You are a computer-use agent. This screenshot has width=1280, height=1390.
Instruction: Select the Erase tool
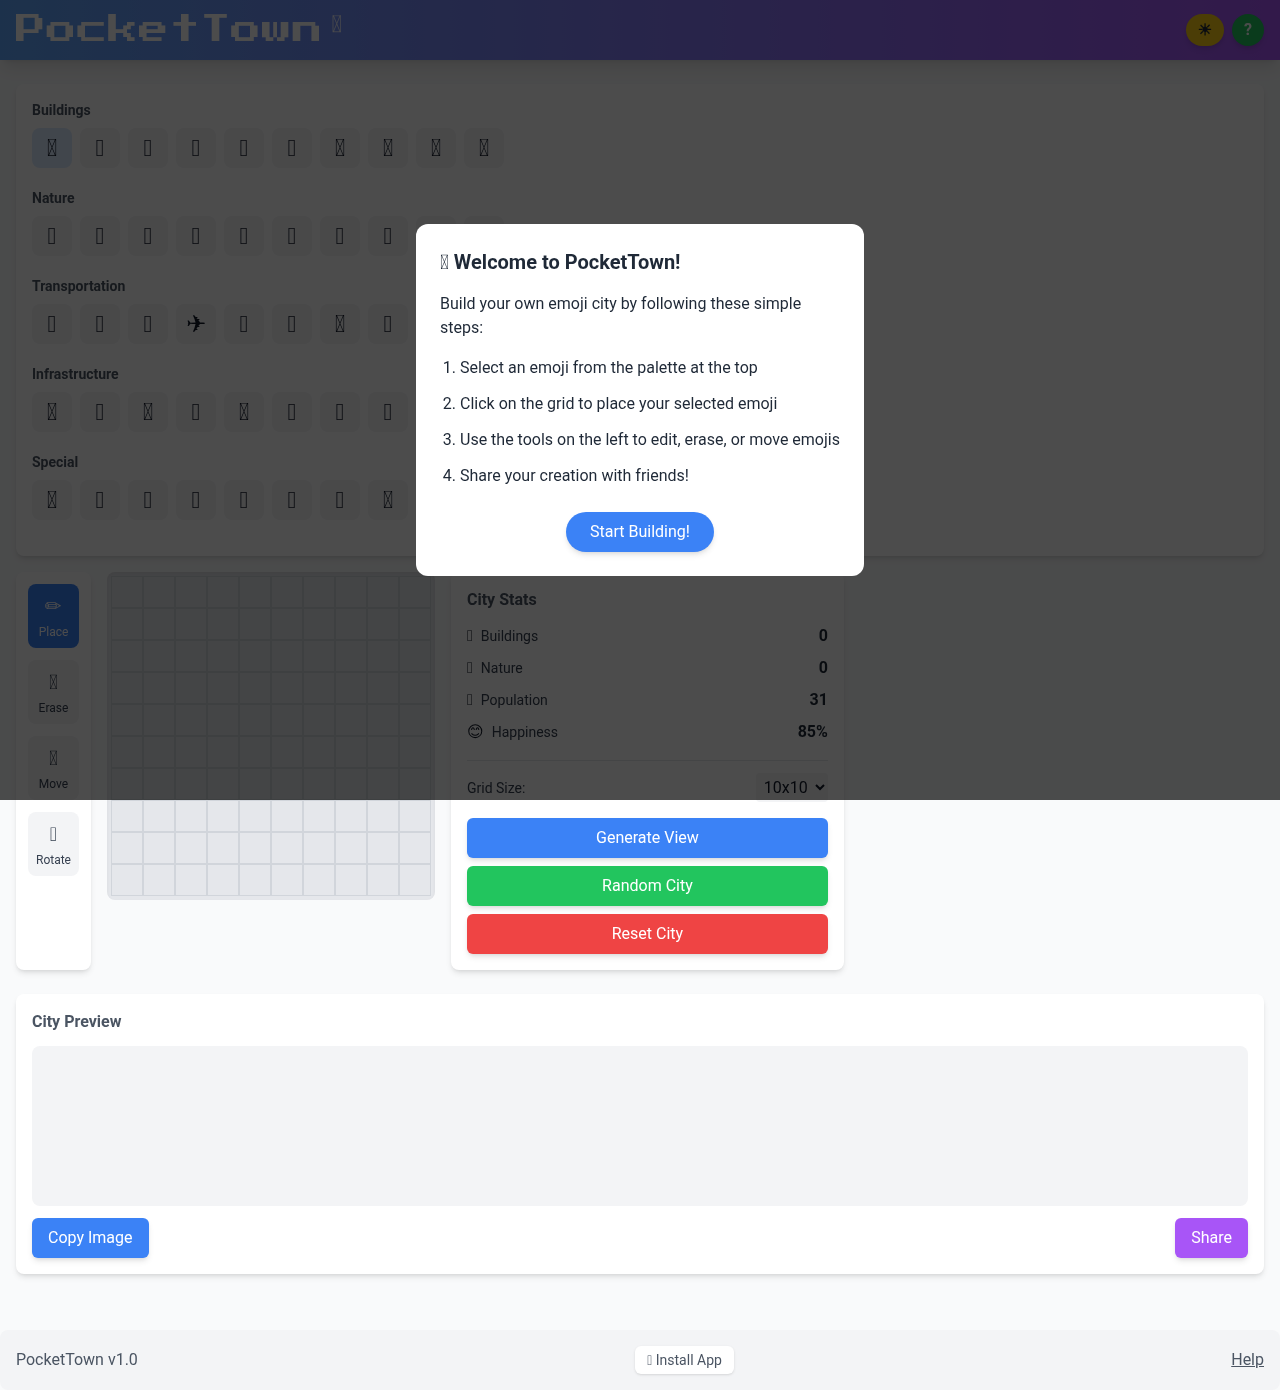point(53,692)
